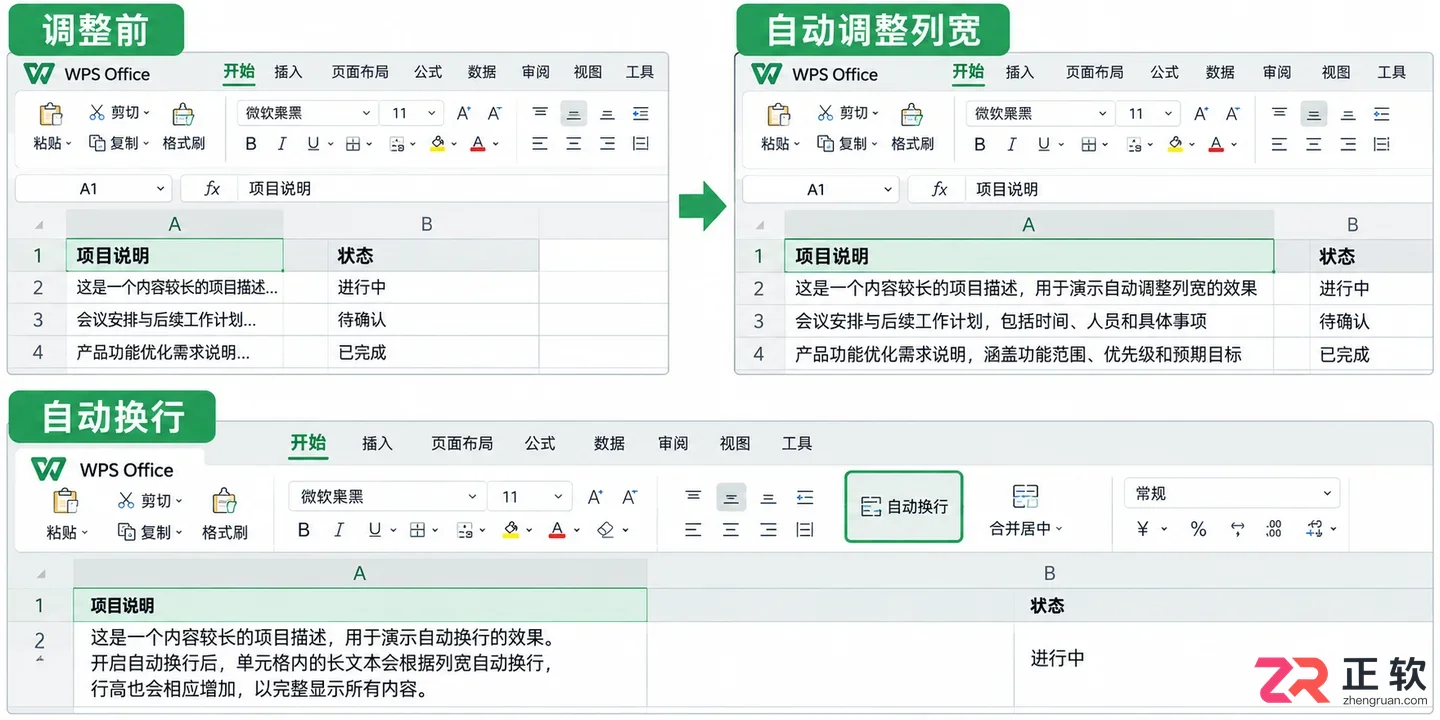Open font size 11 dropdown in 自动换行 panel
Screen dimensions: 1440x720
tap(530, 497)
